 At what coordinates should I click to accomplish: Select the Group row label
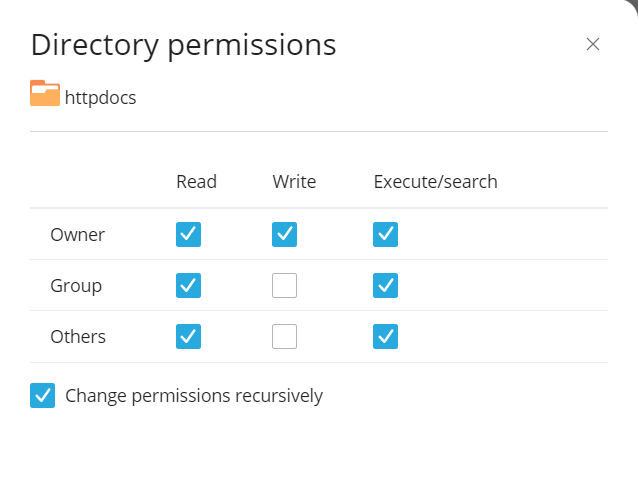76,285
